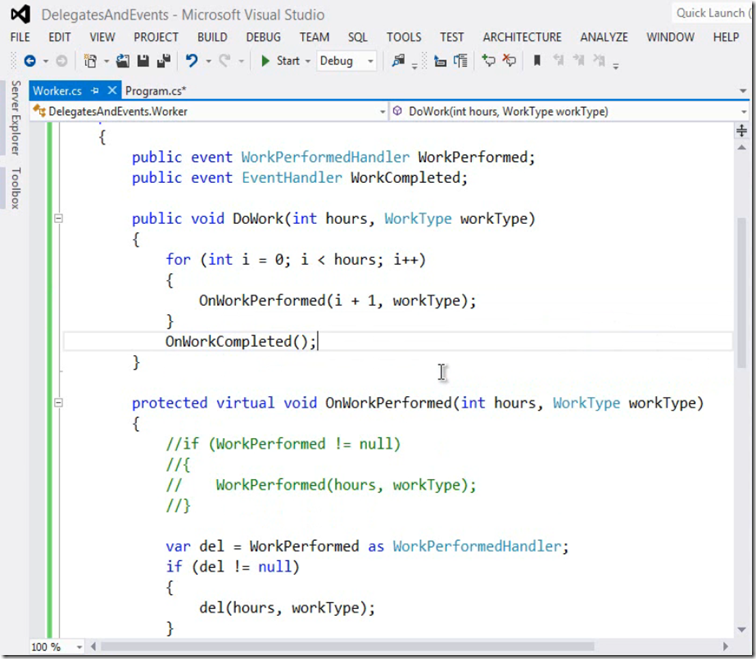Click the Save floppy disk icon
756x659 pixels.
coord(143,61)
